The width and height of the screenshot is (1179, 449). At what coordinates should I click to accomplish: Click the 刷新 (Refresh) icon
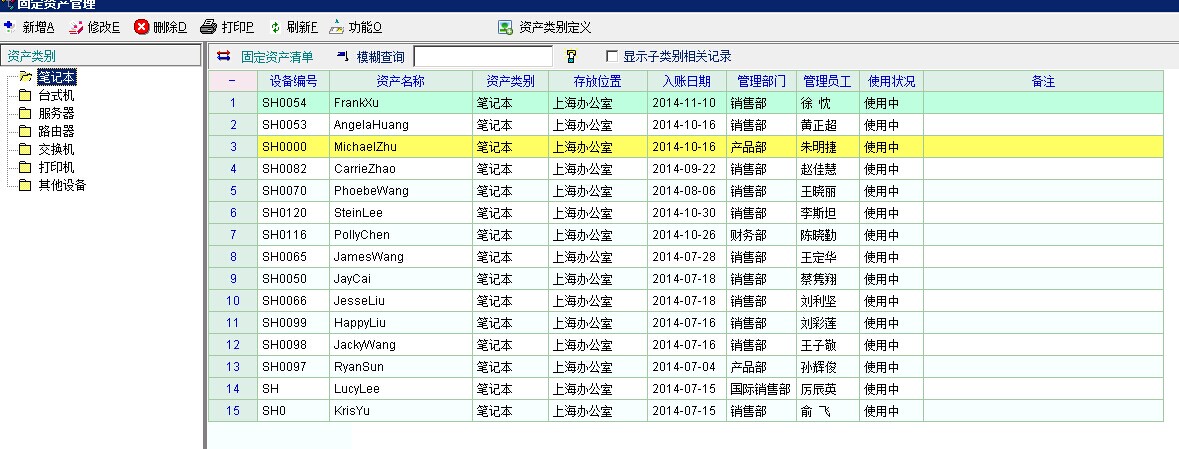tap(275, 27)
